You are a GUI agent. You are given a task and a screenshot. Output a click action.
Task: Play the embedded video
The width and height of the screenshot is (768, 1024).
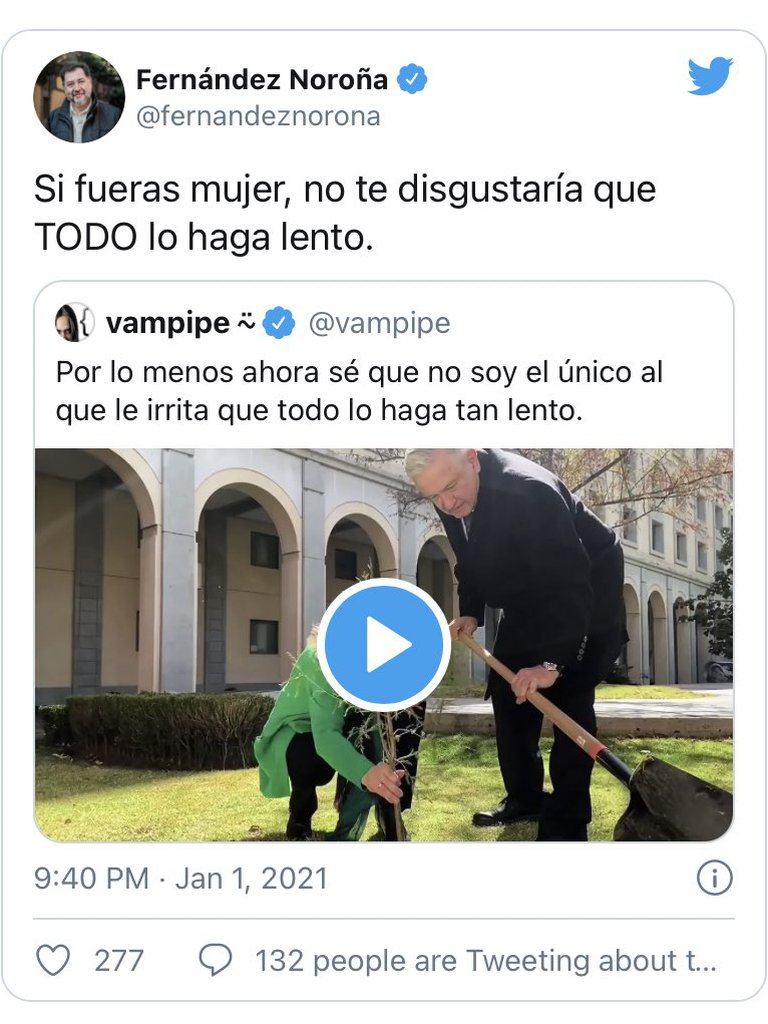(384, 645)
